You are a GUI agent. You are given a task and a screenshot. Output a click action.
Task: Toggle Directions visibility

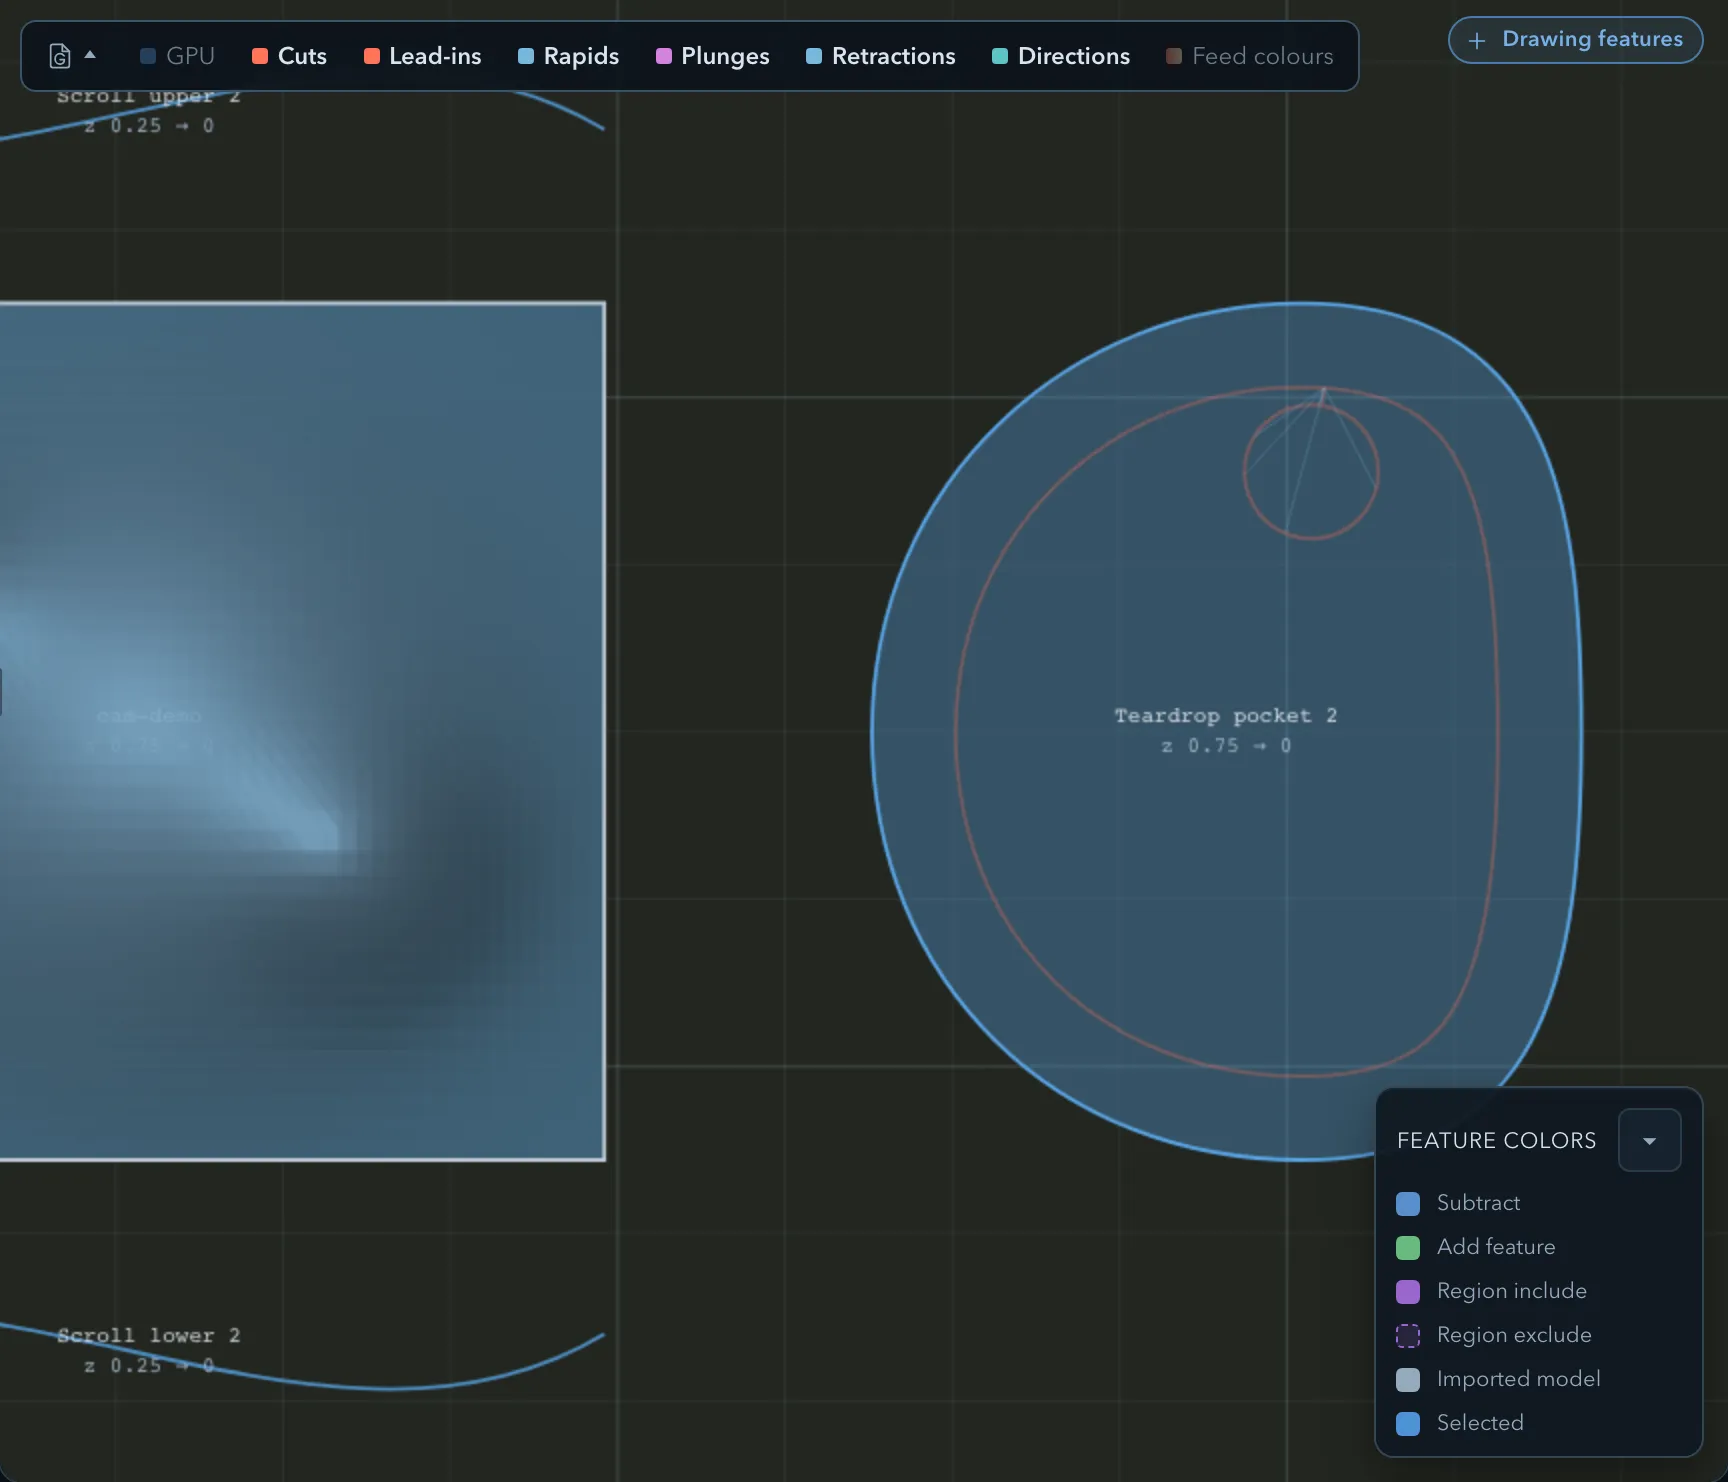tap(1060, 56)
